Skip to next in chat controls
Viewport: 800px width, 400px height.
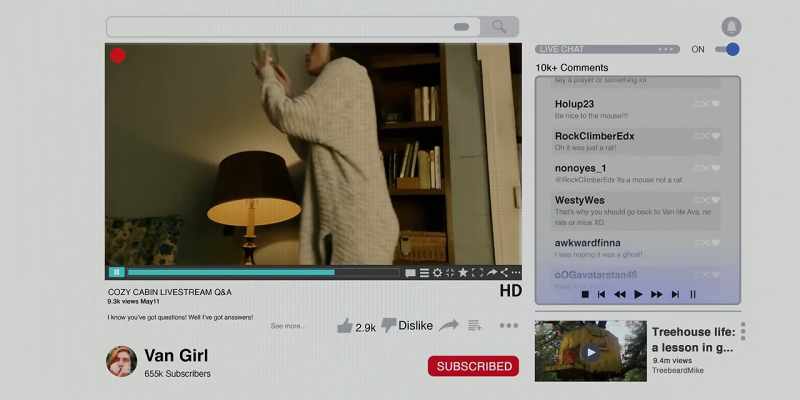tap(675, 294)
